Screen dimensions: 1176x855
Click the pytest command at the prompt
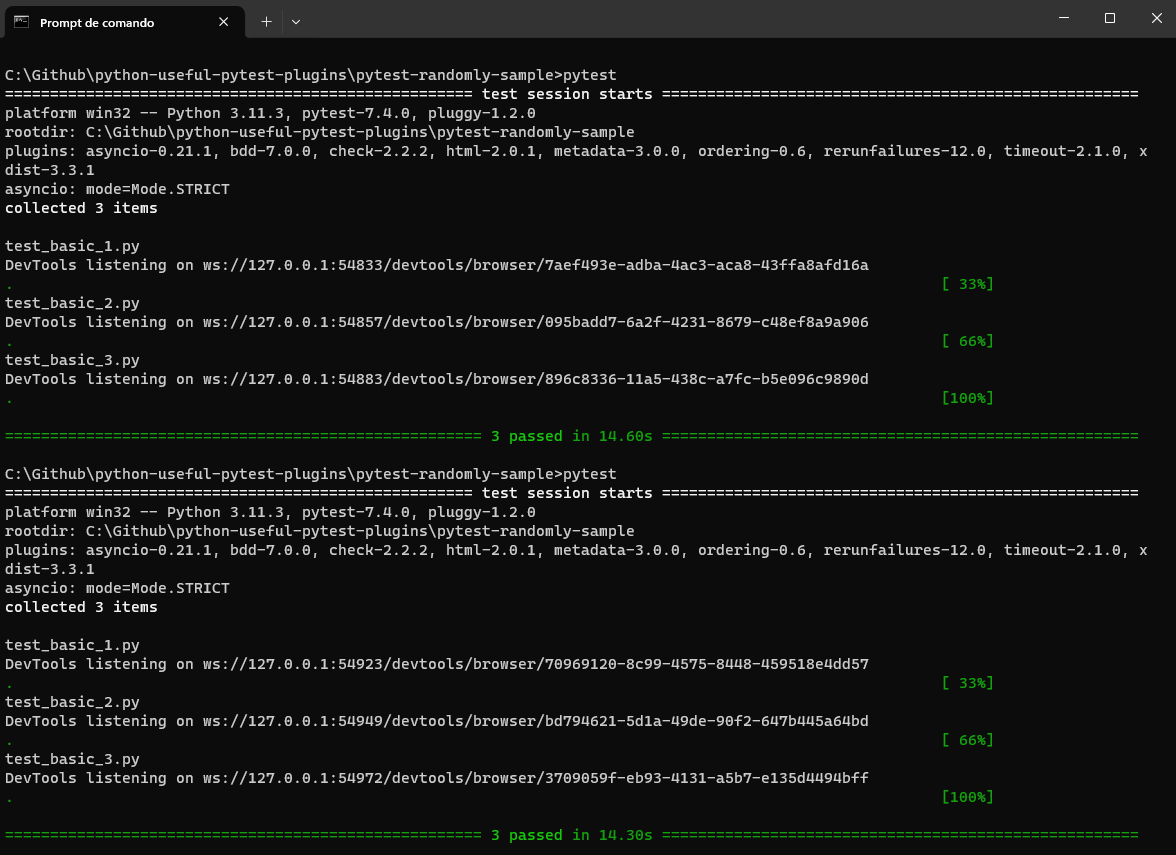click(x=592, y=74)
